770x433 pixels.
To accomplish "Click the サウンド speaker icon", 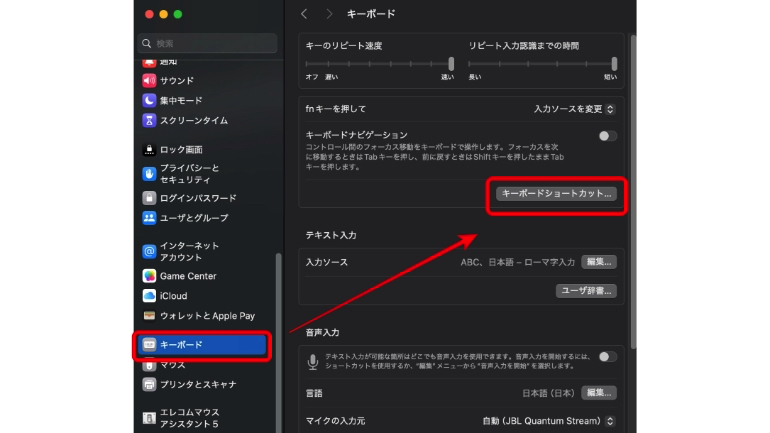I will click(x=149, y=81).
